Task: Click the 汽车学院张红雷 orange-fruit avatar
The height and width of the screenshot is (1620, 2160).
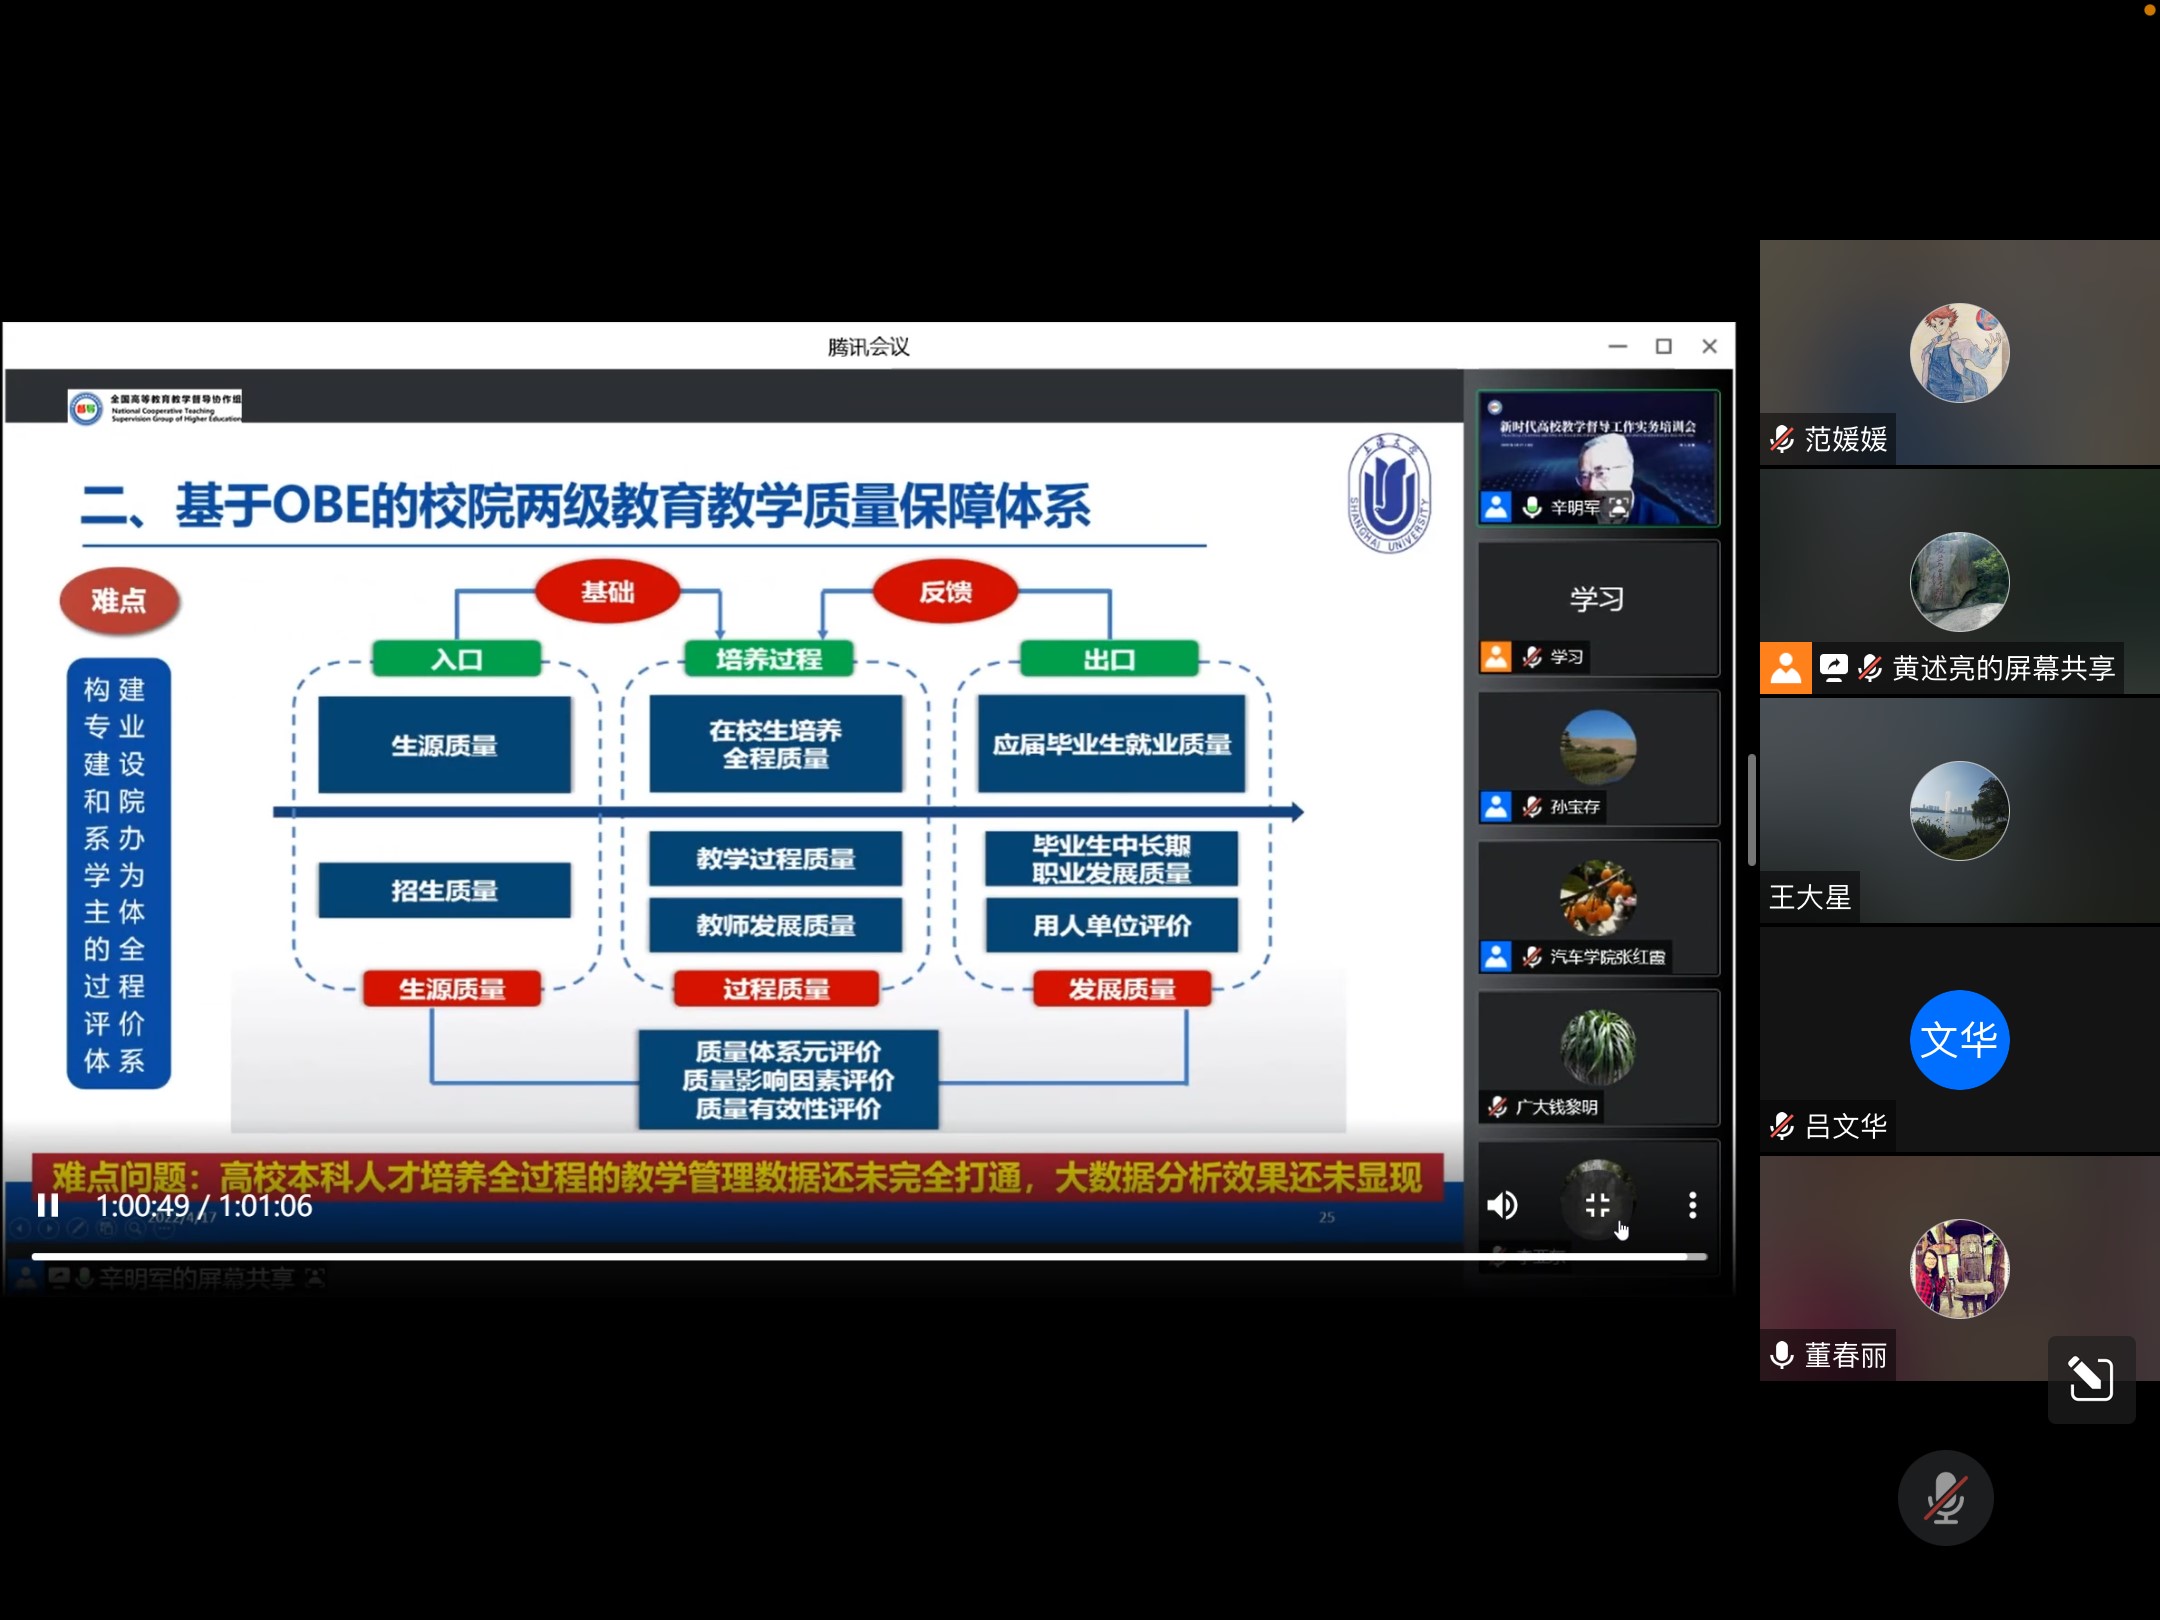Action: [1598, 897]
